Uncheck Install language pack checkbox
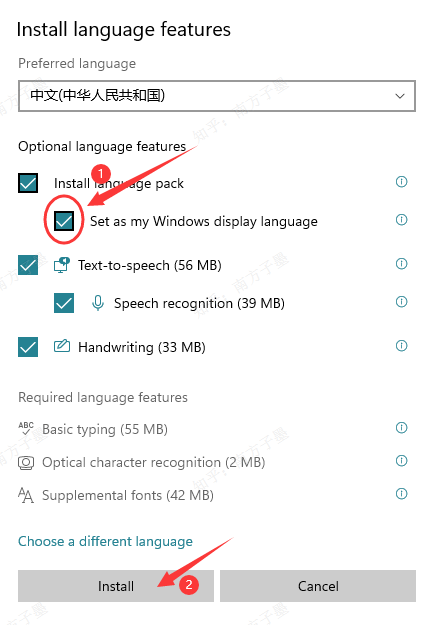433x625 pixels. 28,183
